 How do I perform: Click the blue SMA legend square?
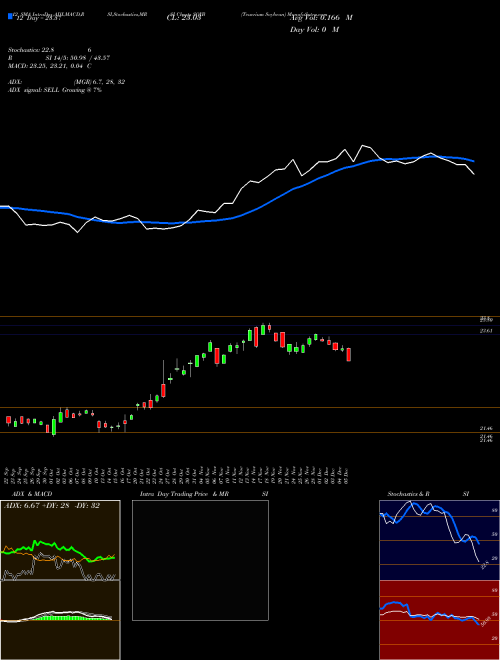coord(11,16)
